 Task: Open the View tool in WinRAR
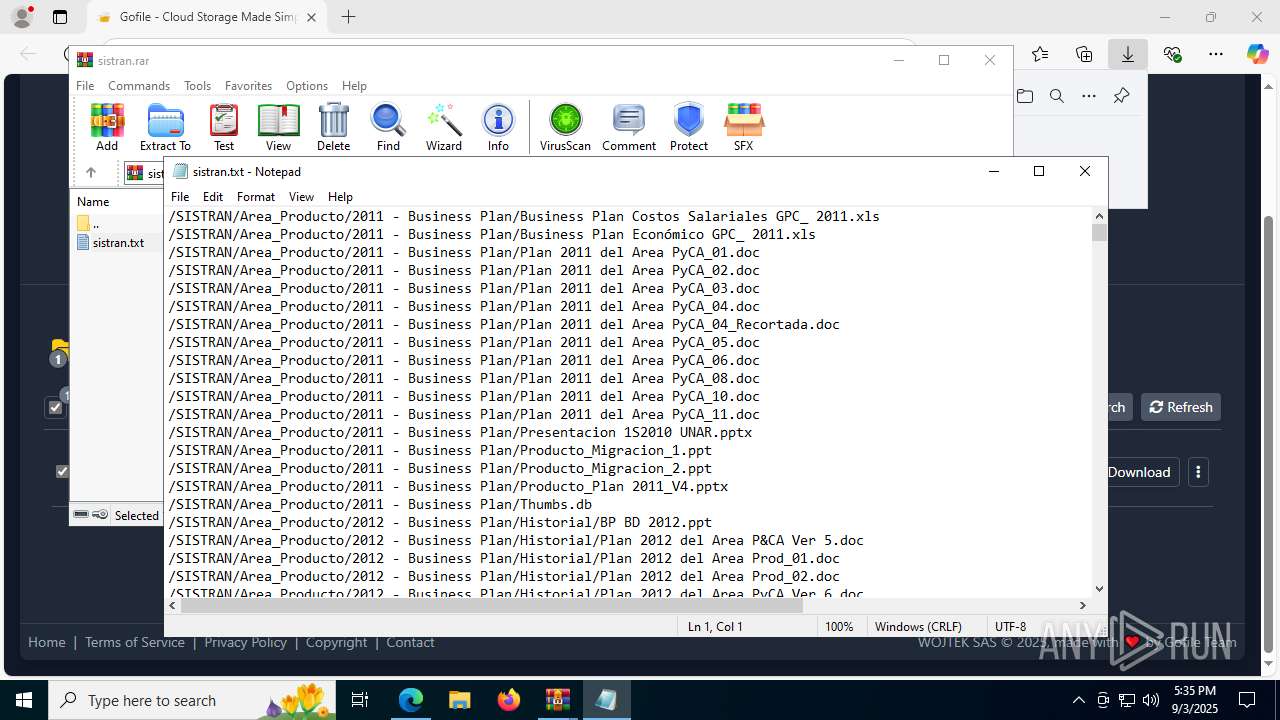(278, 127)
